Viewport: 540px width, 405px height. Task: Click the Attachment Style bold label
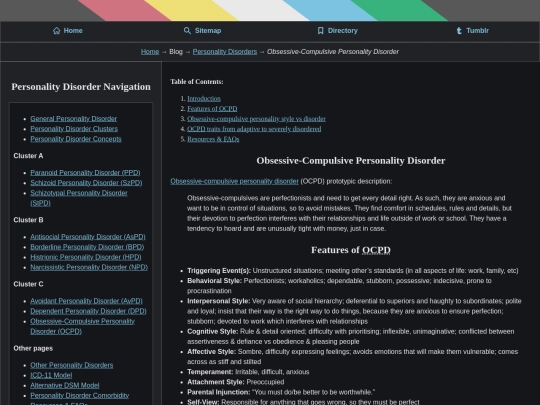tap(216, 382)
